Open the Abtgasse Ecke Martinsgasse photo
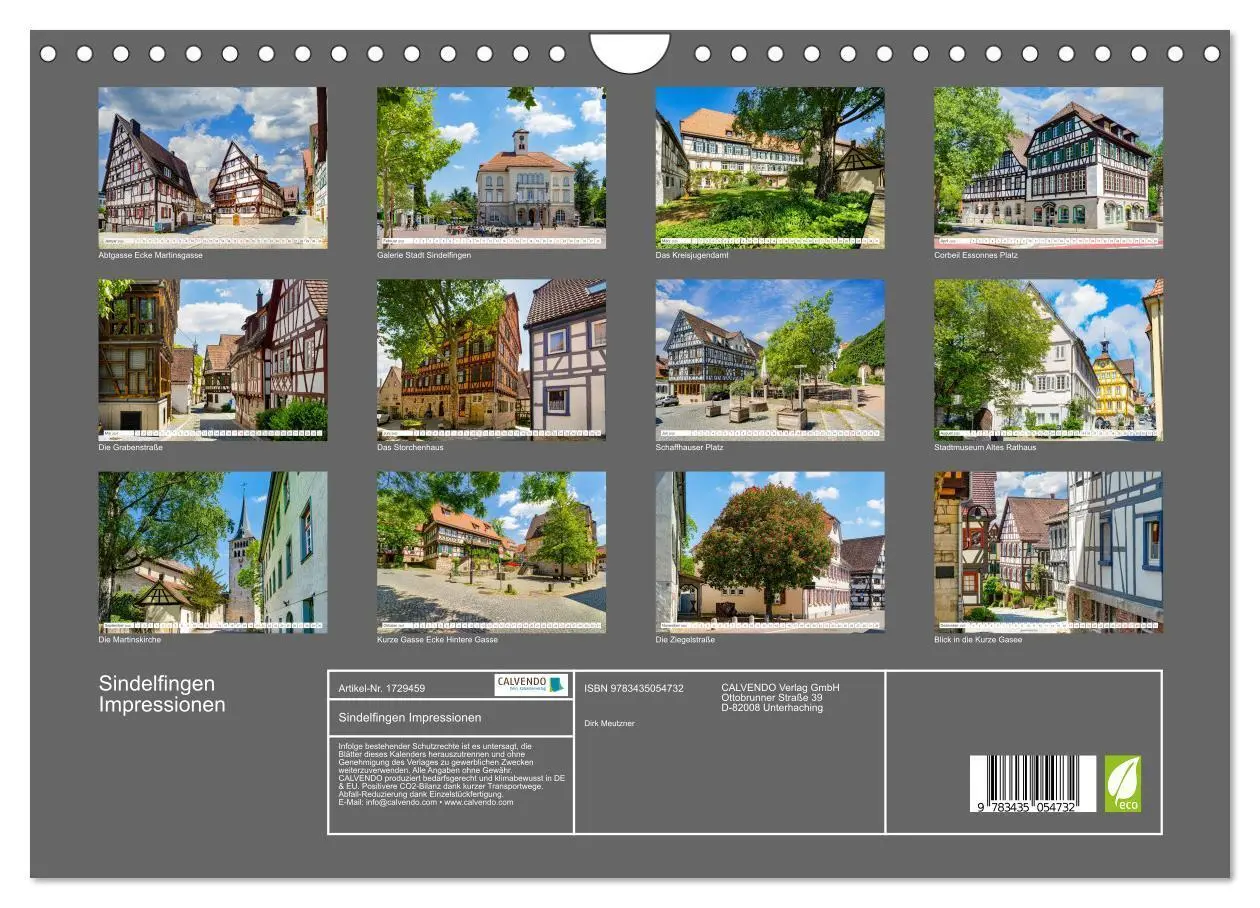This screenshot has width=1260, height=908. click(x=213, y=168)
